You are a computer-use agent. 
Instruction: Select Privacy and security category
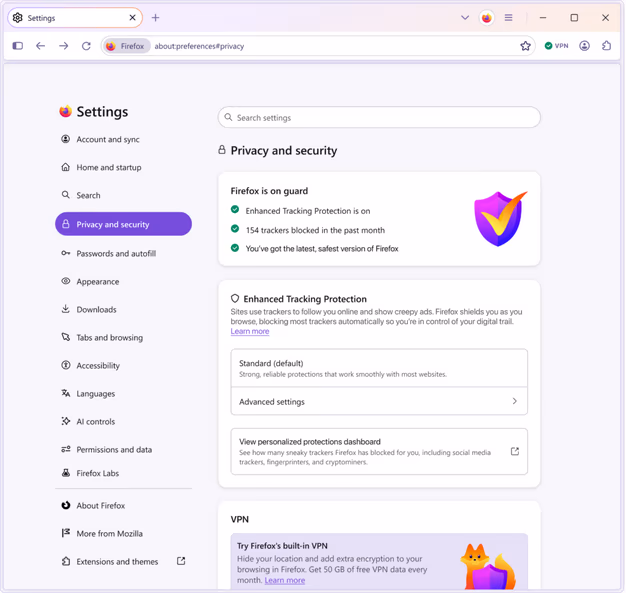[x=123, y=224]
